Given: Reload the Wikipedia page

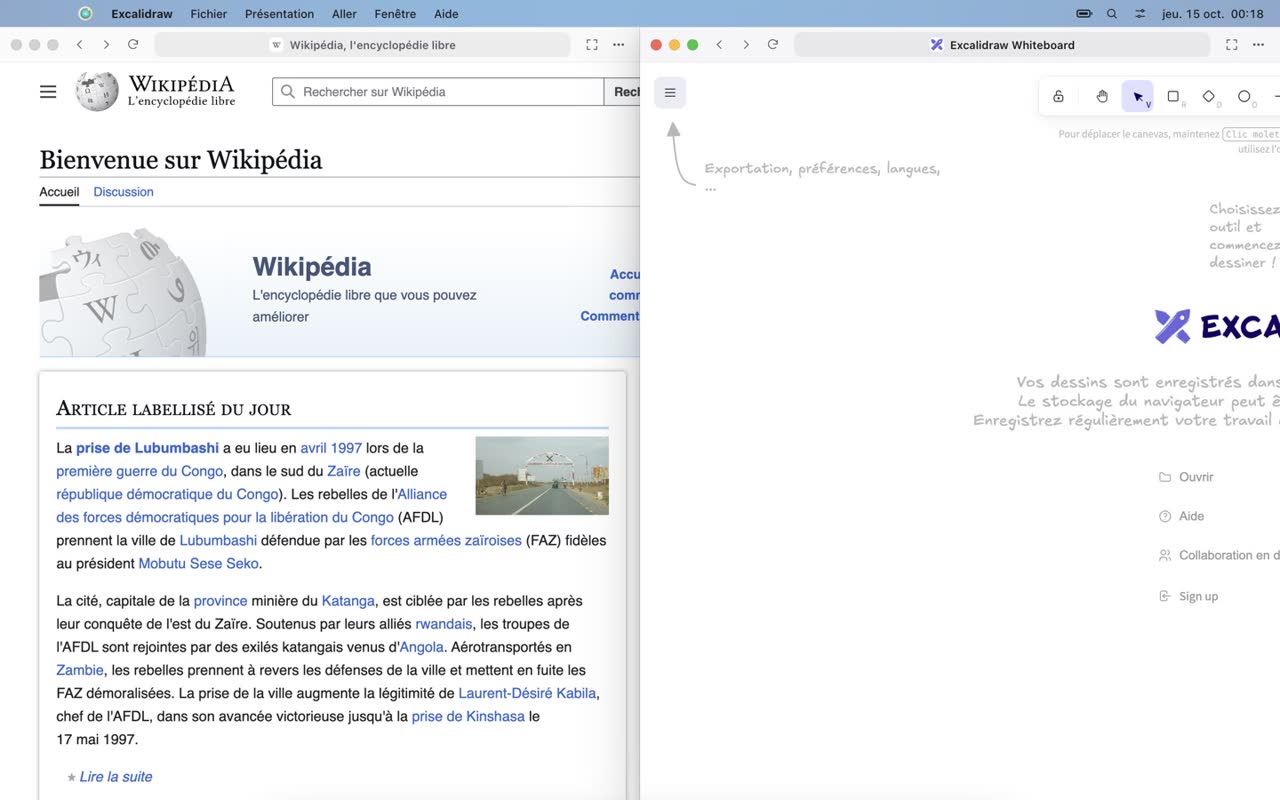Looking at the screenshot, I should (133, 45).
